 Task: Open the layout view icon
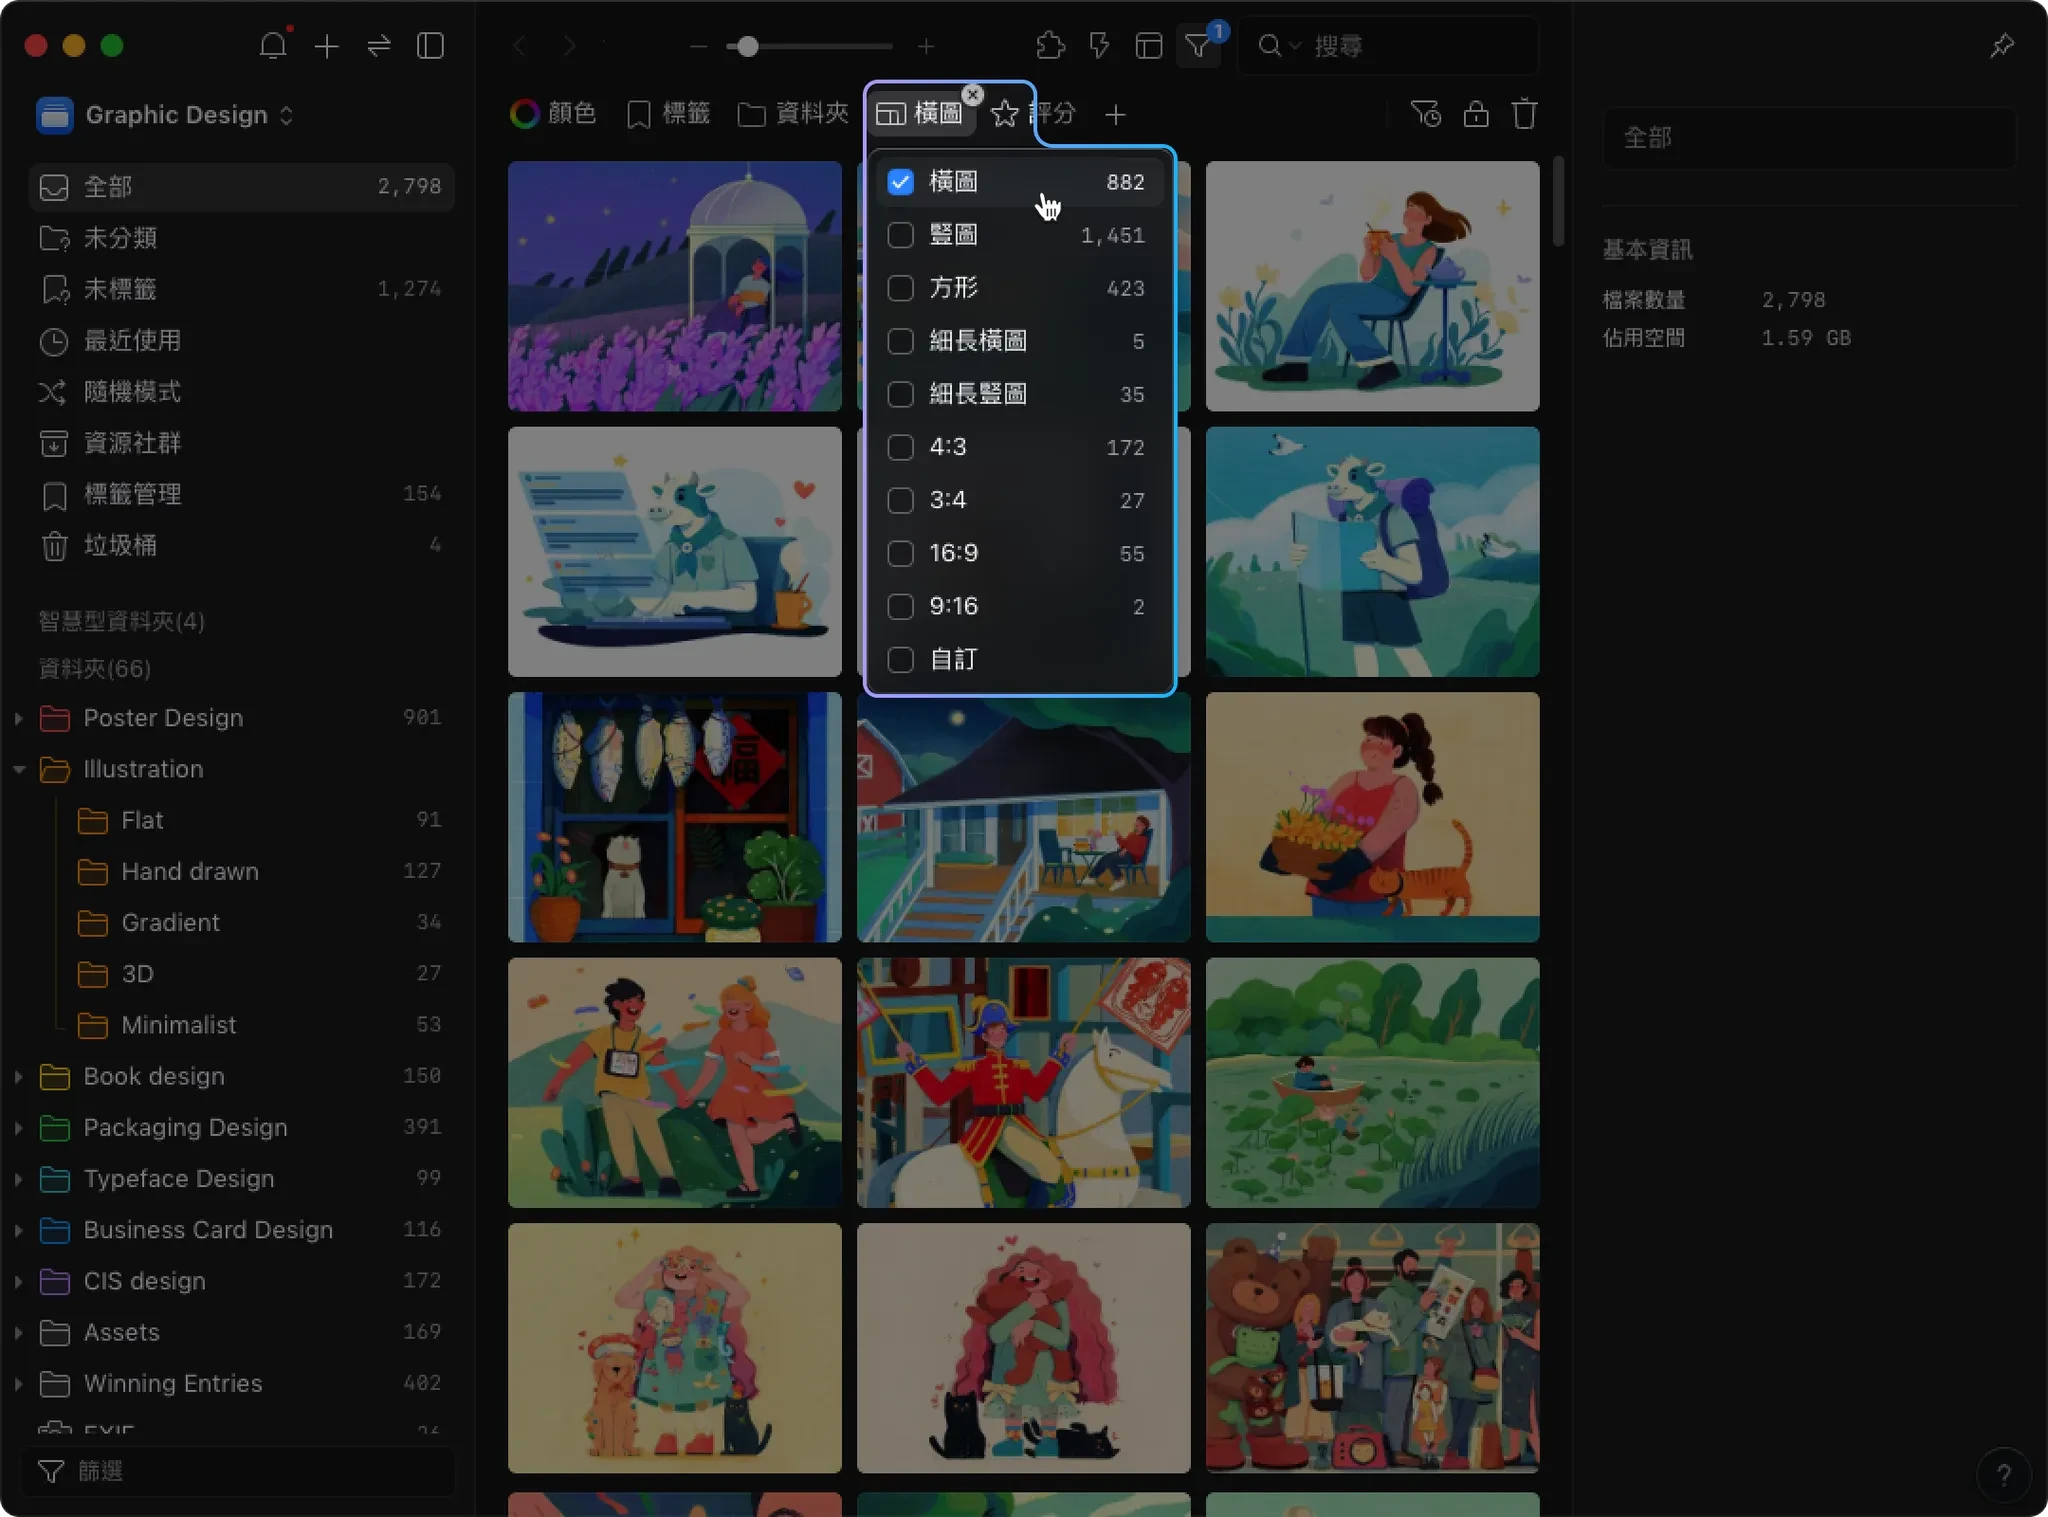point(1148,46)
